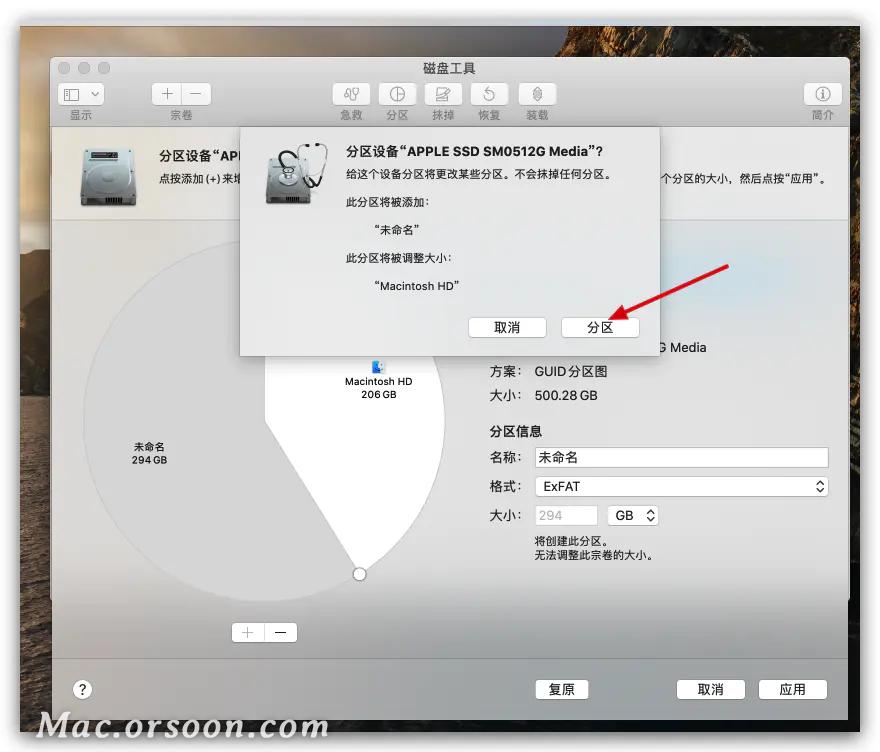
Task: Open the 格式 dropdown showing ExFAT
Action: (x=682, y=486)
